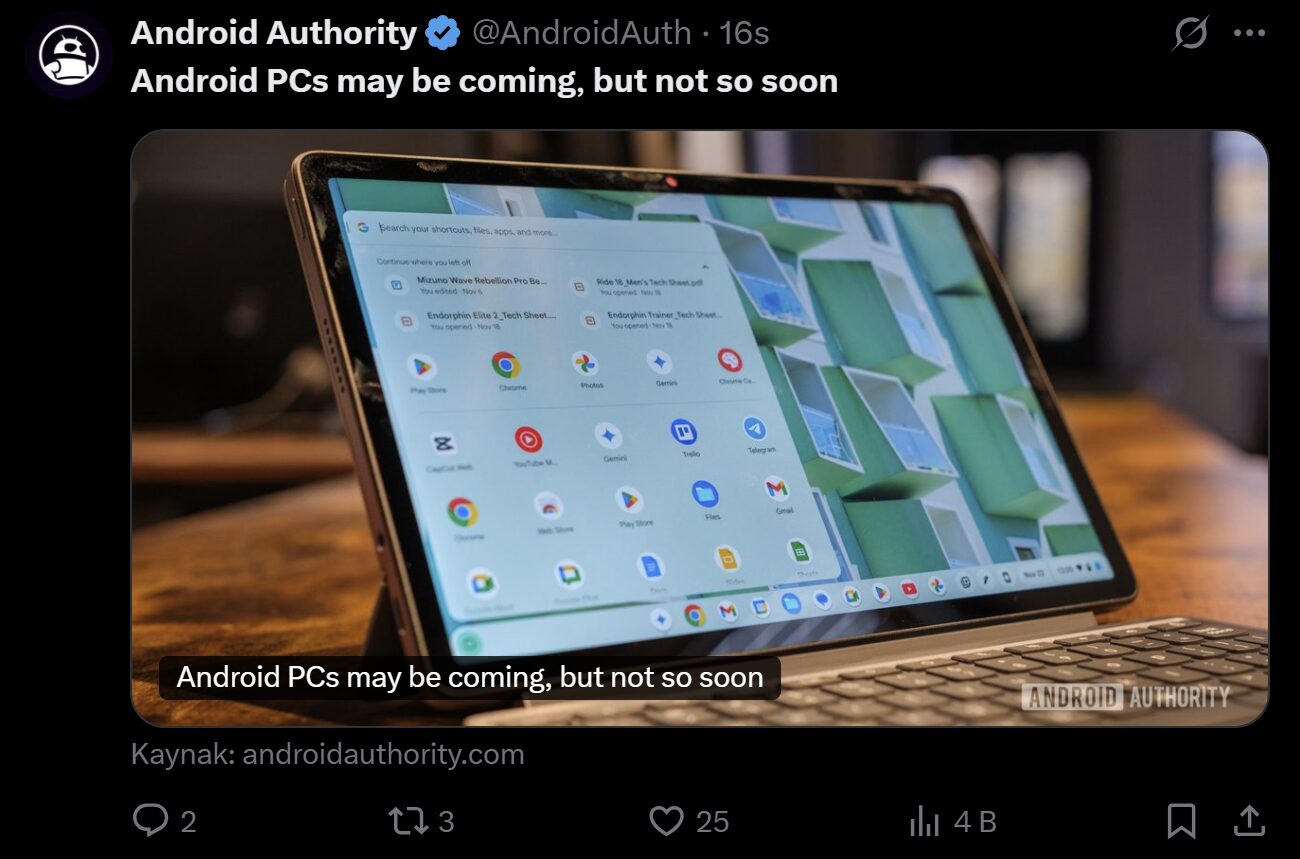Click the article headline overlay caption
The height and width of the screenshot is (859, 1300).
[x=470, y=677]
